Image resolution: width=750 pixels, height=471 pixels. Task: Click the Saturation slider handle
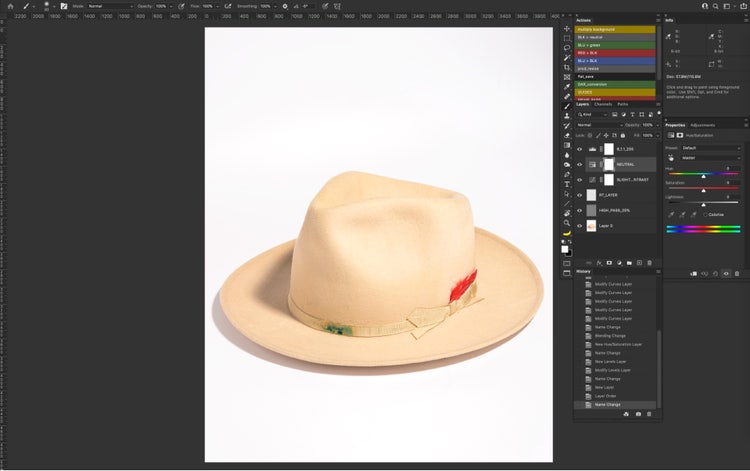coord(703,189)
